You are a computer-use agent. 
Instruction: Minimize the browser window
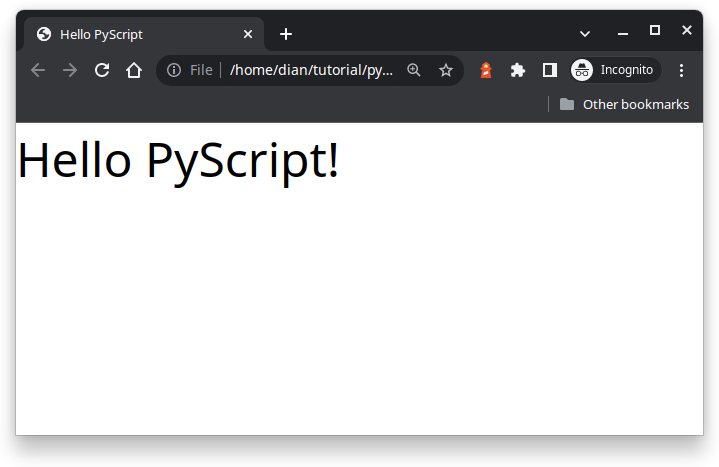coord(623,33)
